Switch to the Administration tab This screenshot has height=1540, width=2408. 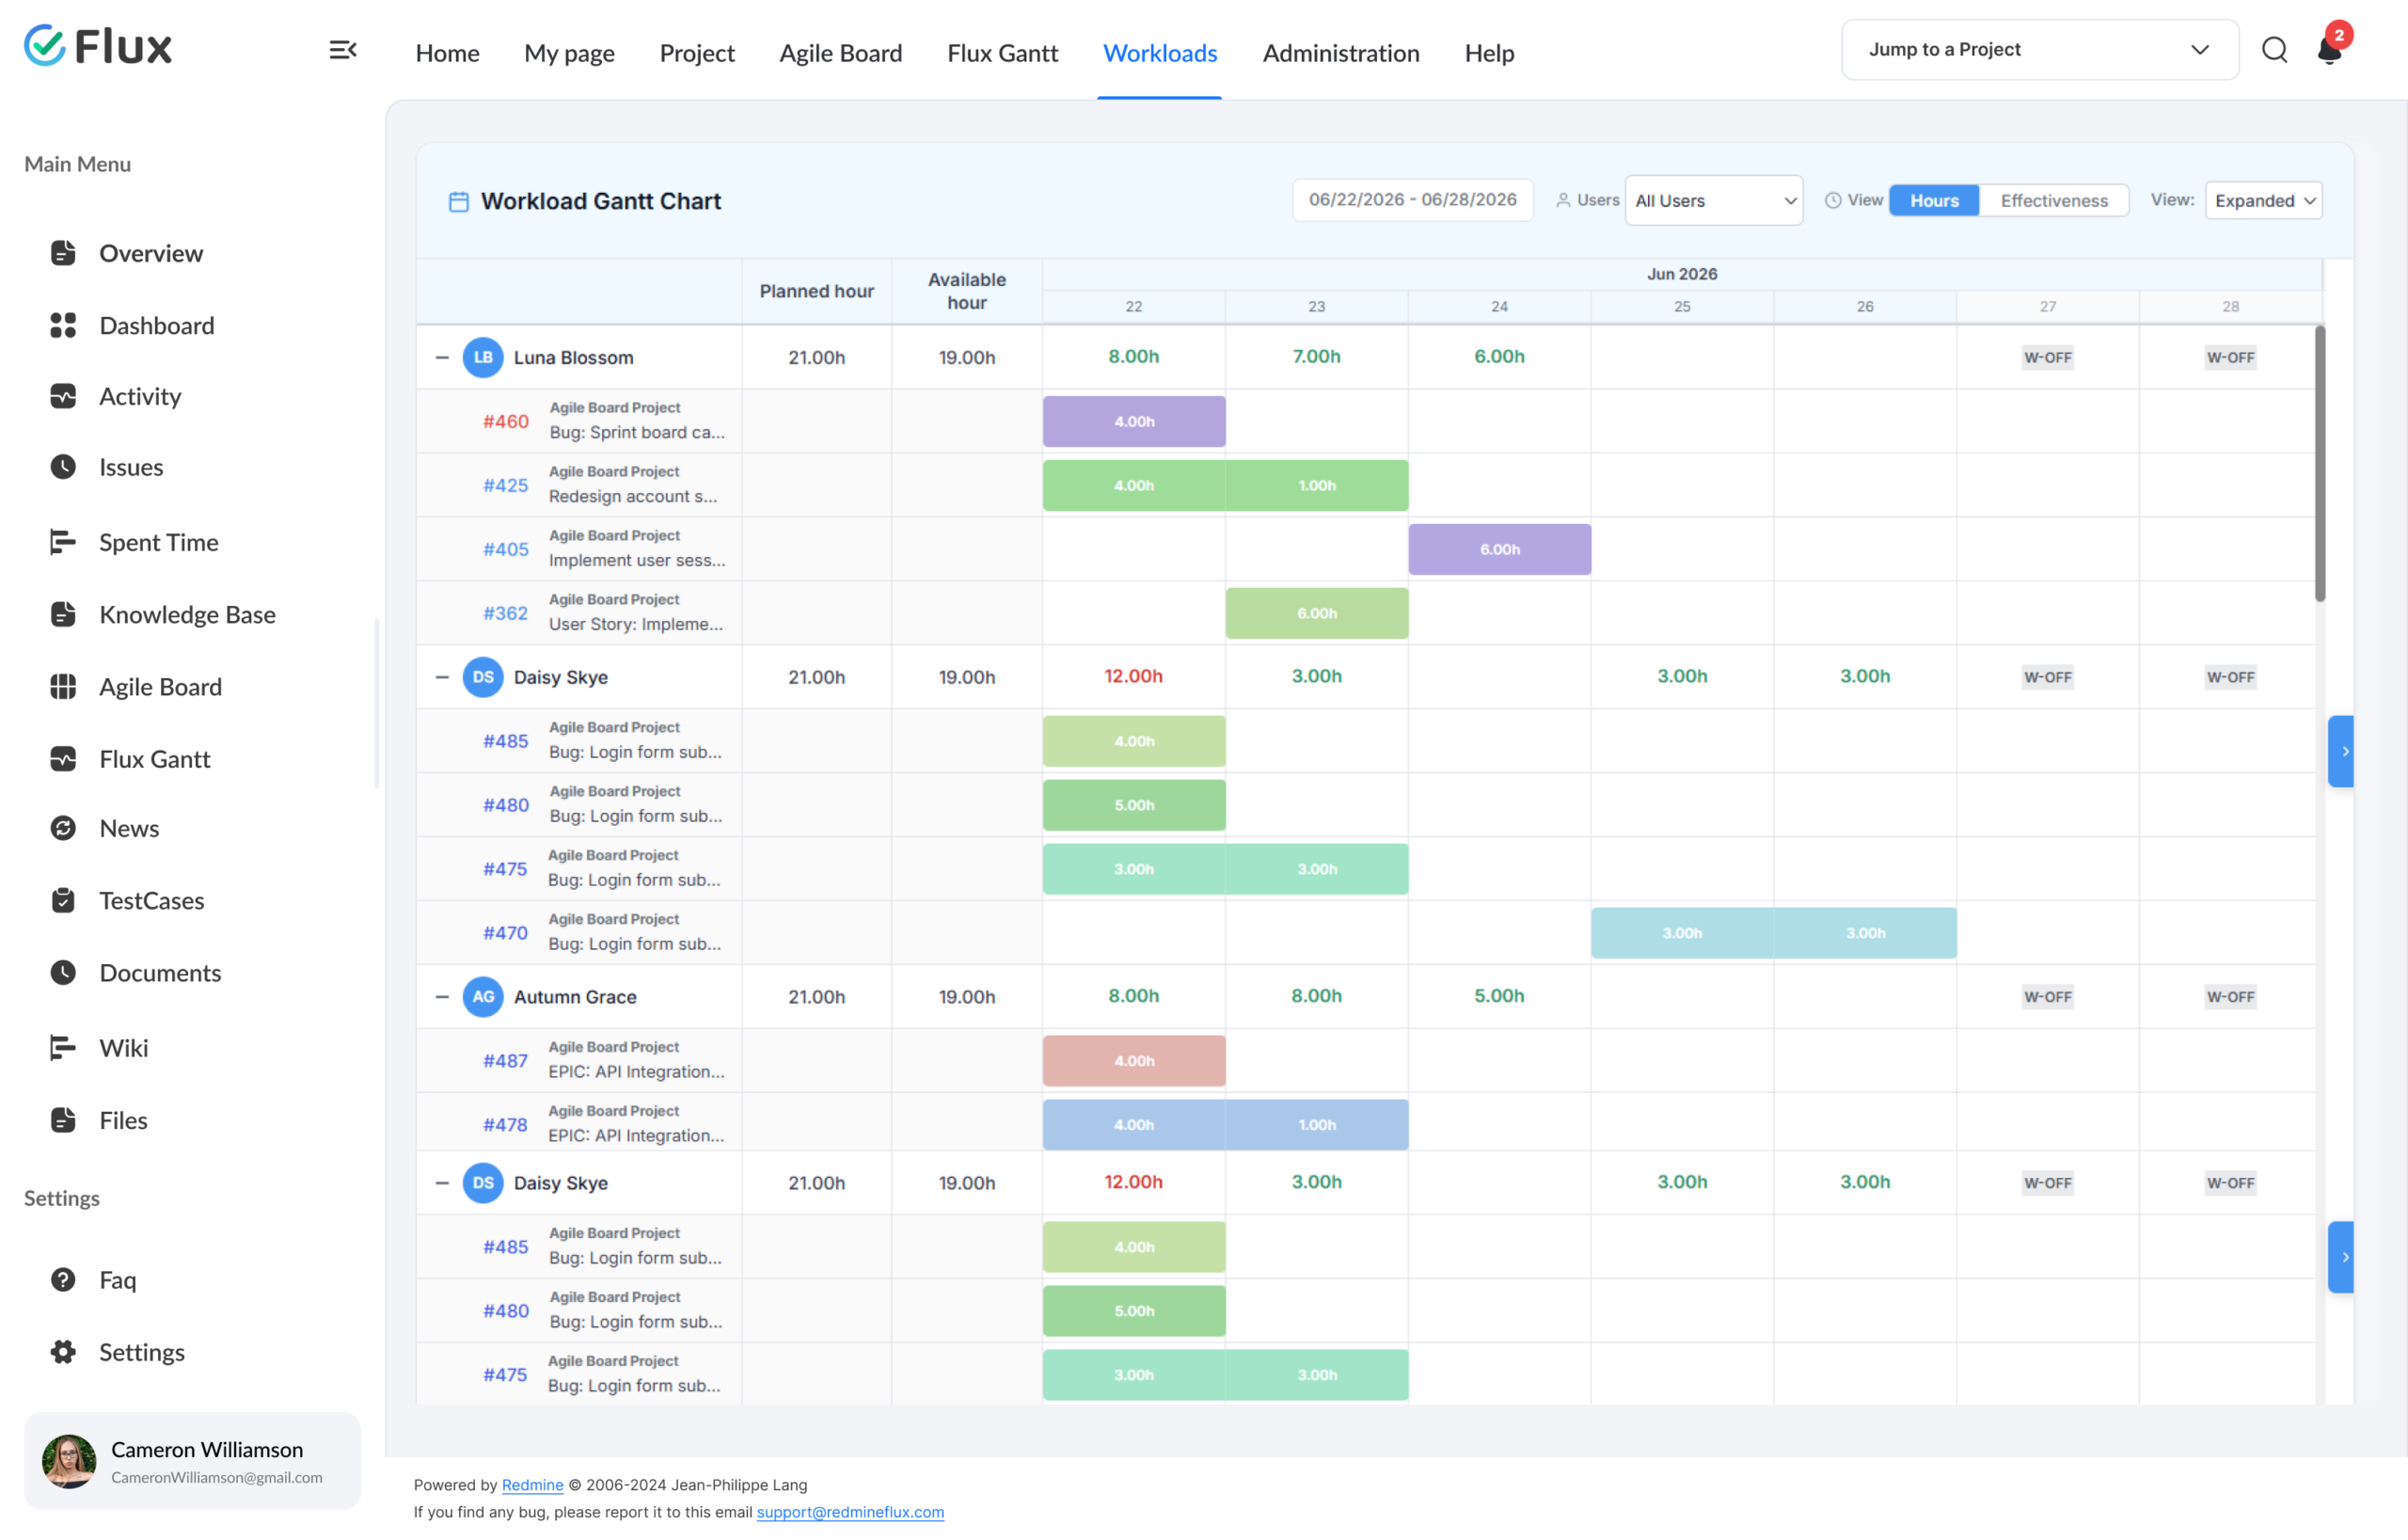click(x=1340, y=52)
